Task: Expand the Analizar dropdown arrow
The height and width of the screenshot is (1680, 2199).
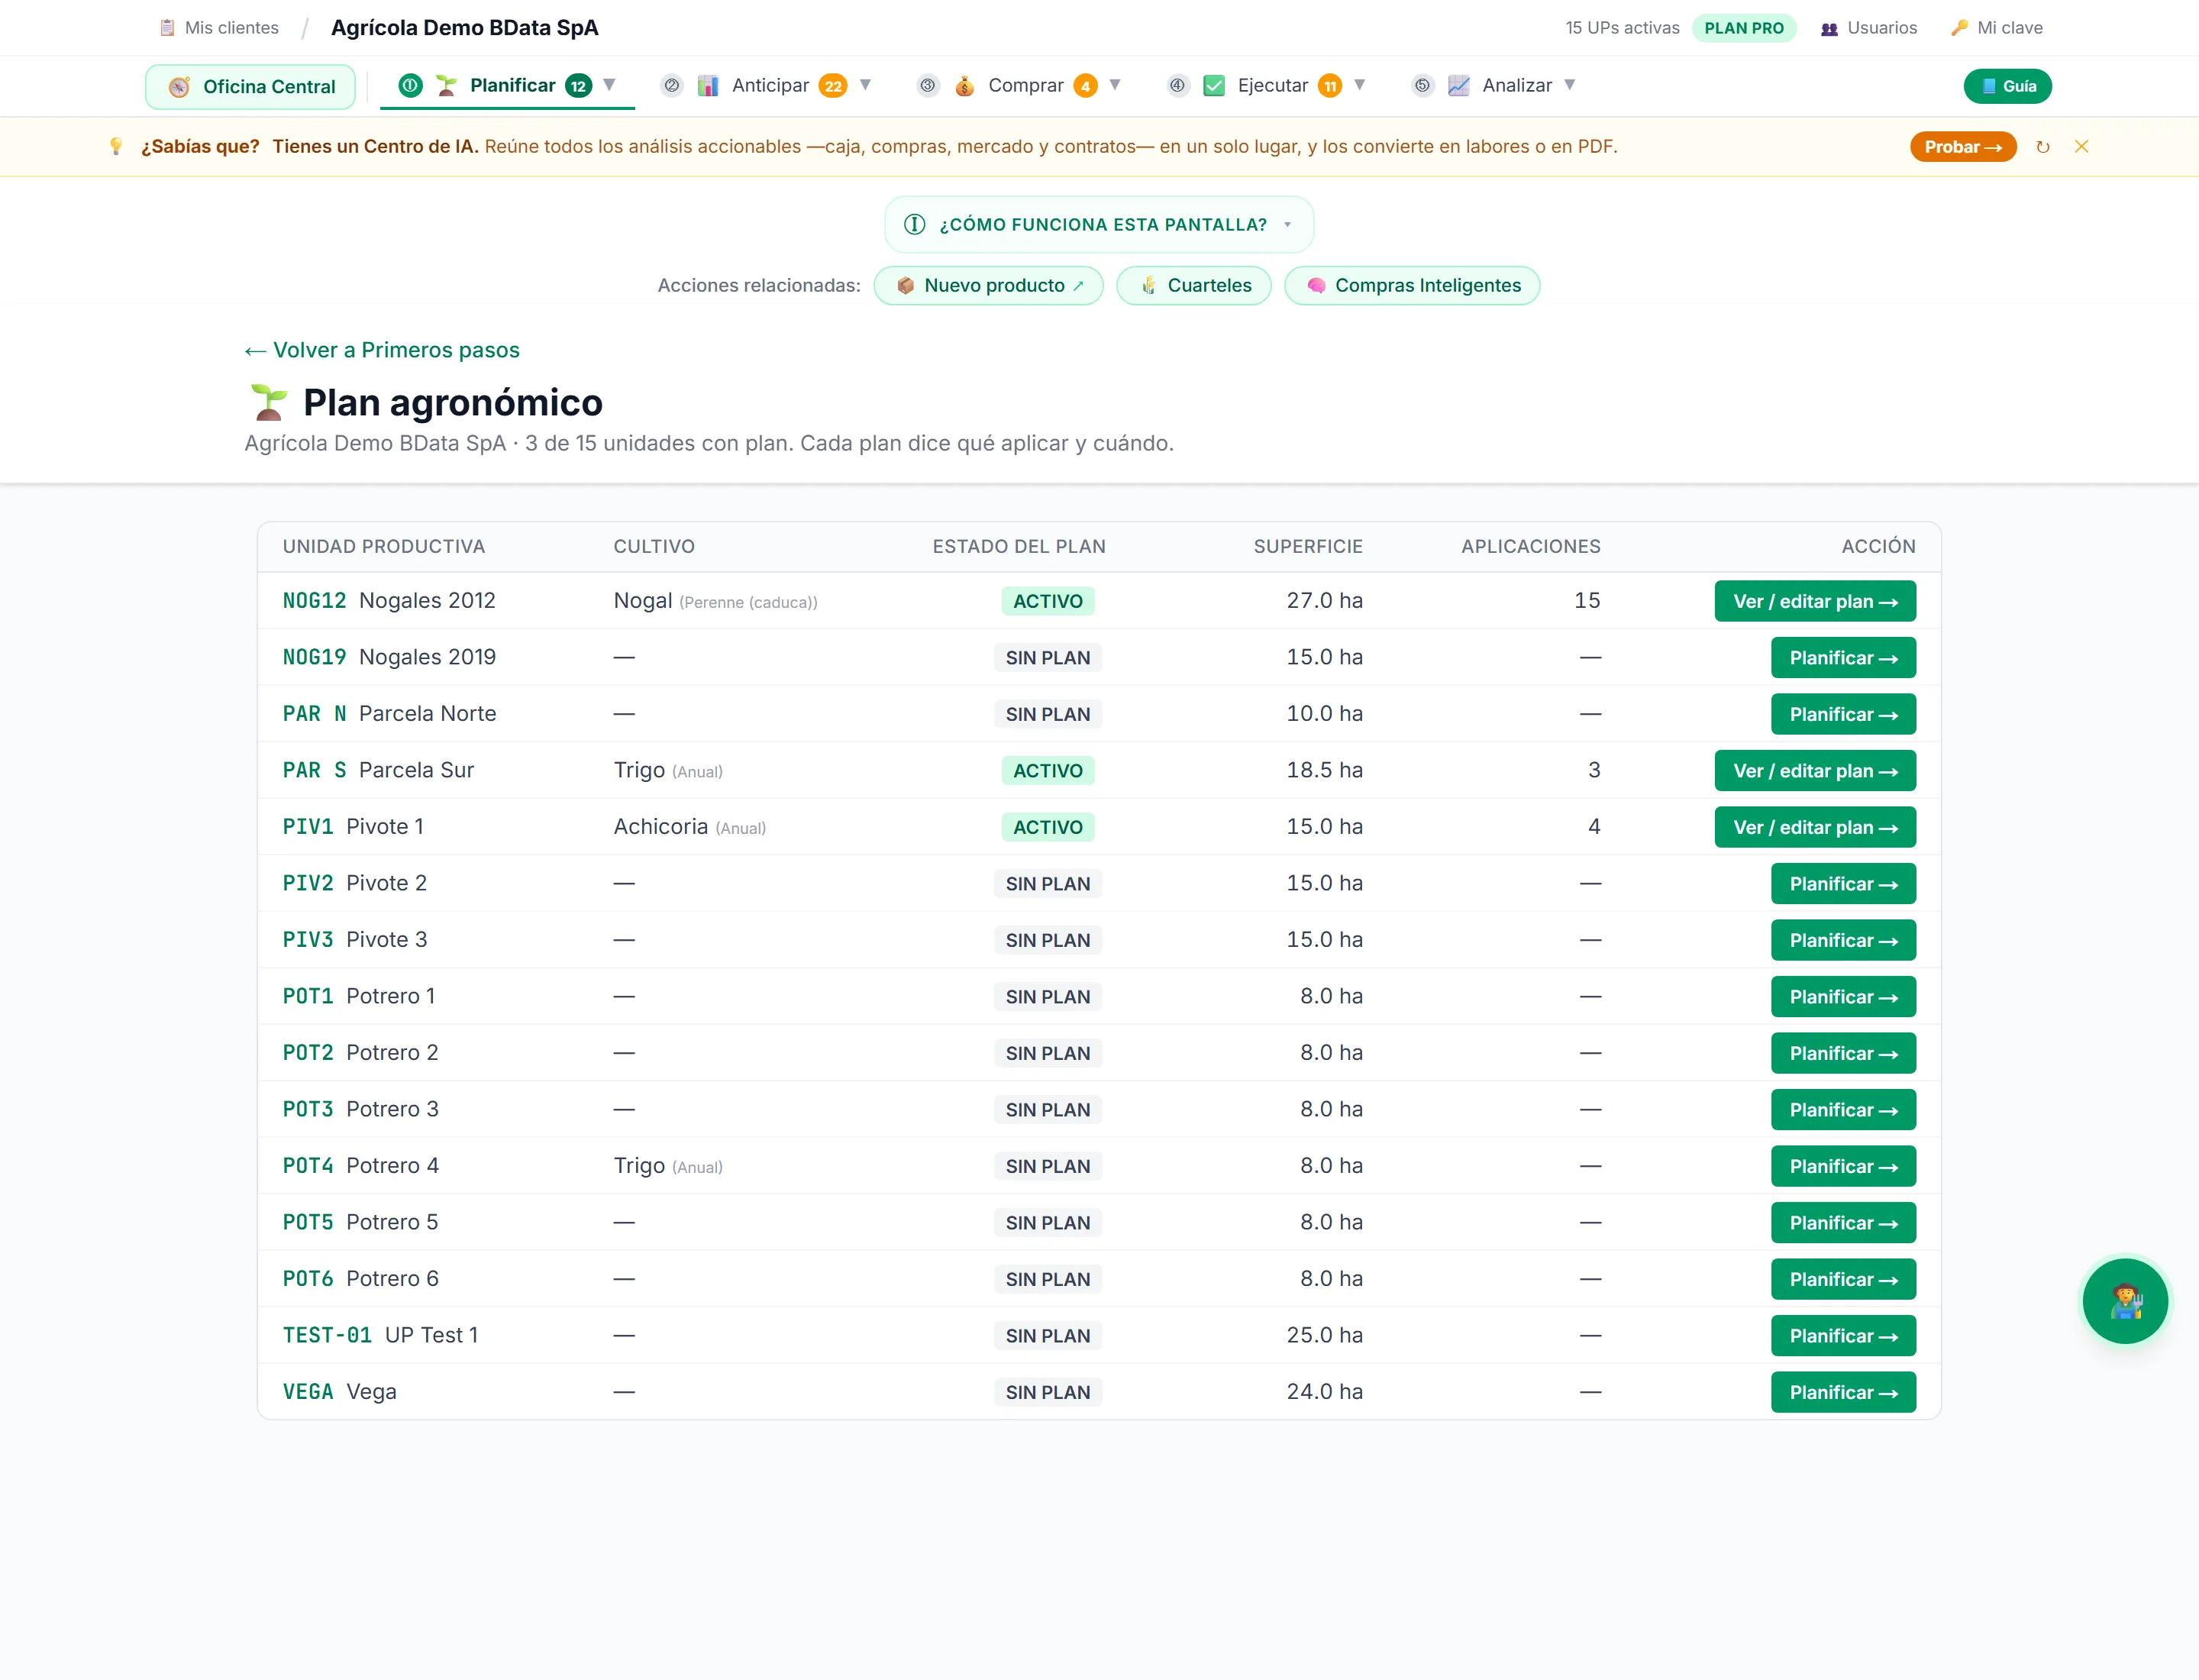Action: coord(1570,85)
